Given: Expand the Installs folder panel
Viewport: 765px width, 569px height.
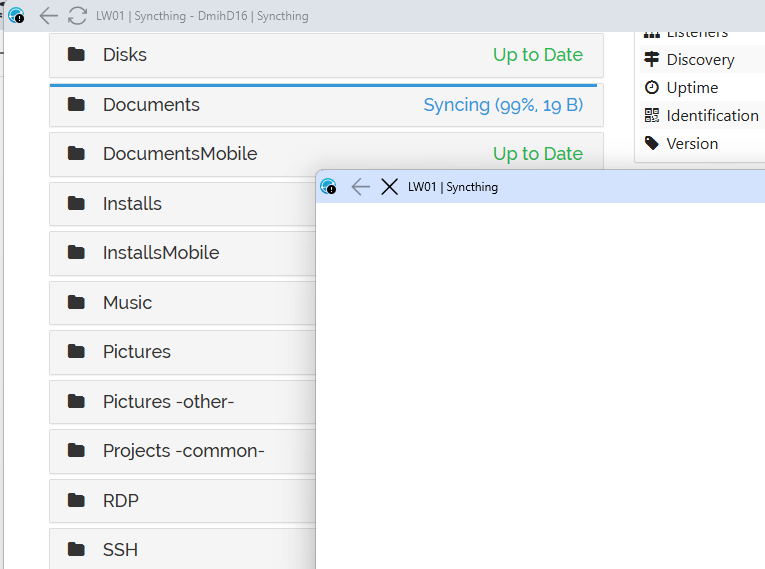Looking at the screenshot, I should pos(132,204).
